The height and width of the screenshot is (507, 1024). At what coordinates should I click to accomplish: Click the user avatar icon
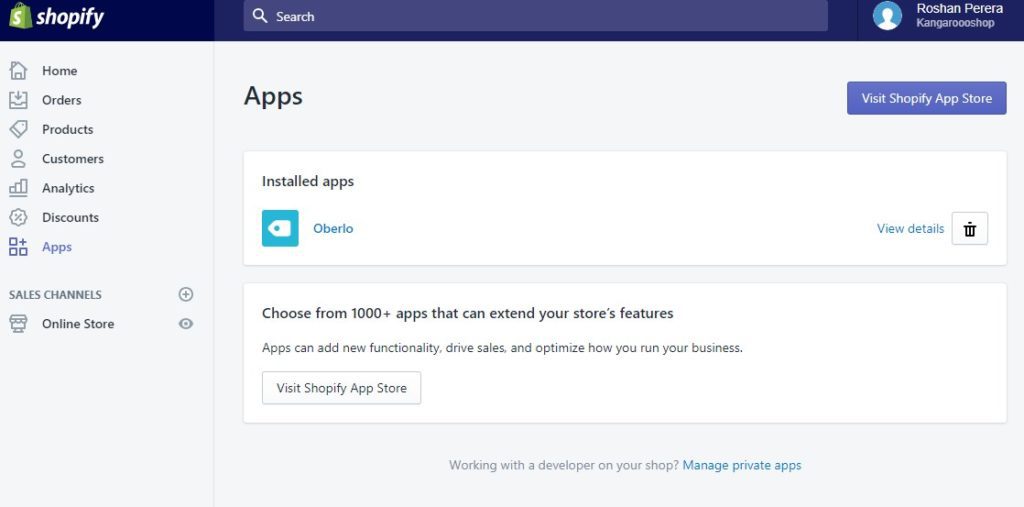[x=888, y=16]
